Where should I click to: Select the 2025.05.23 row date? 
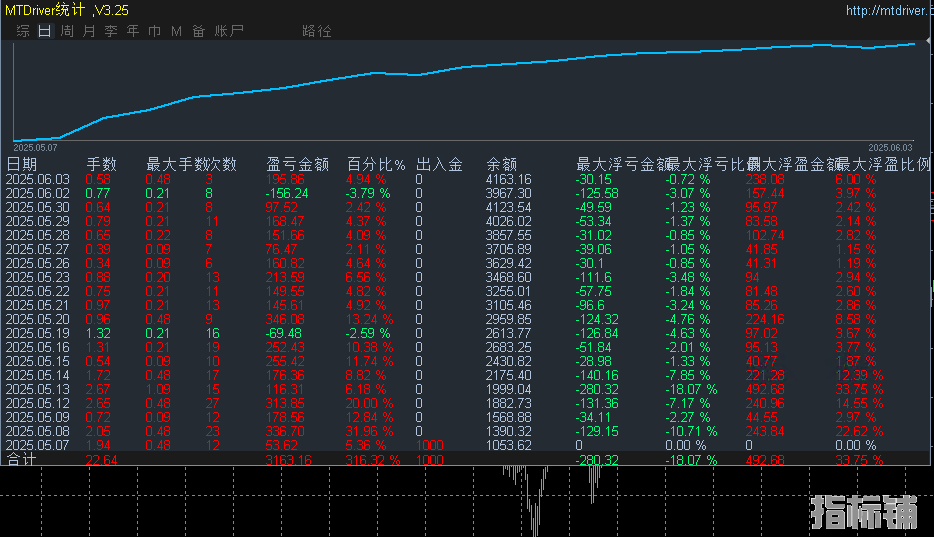point(38,277)
